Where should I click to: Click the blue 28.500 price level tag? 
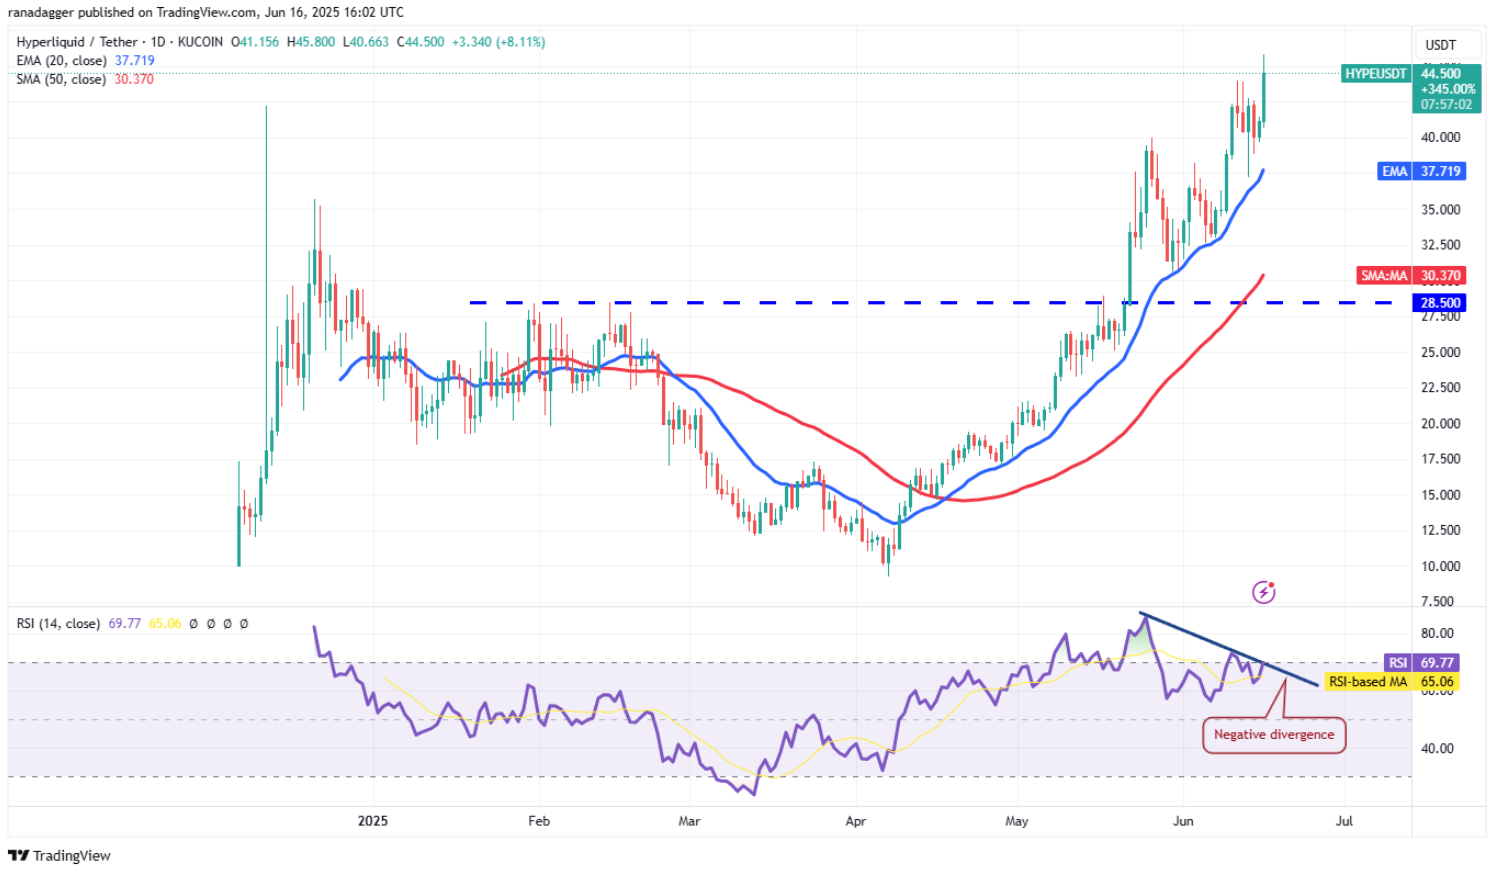pyautogui.click(x=1440, y=303)
